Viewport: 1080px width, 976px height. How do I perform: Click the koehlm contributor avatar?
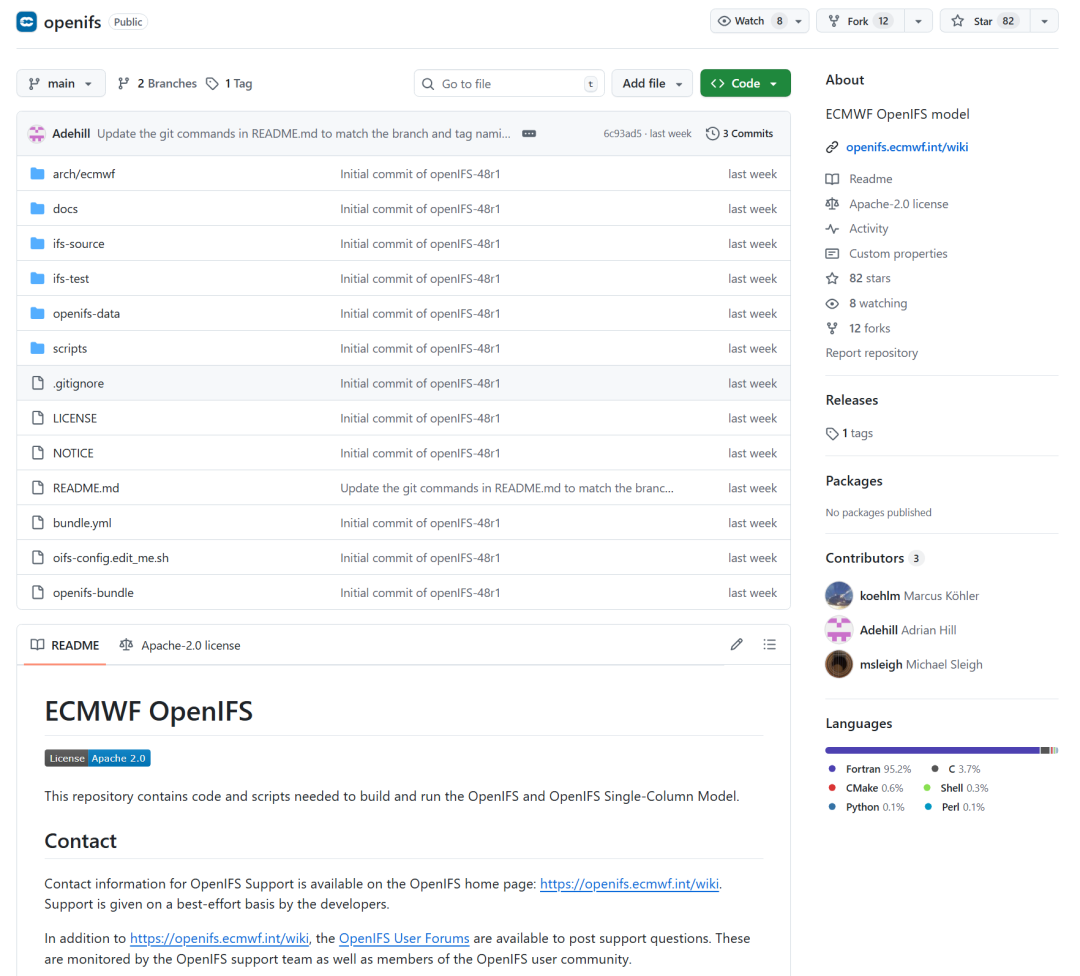pyautogui.click(x=839, y=596)
